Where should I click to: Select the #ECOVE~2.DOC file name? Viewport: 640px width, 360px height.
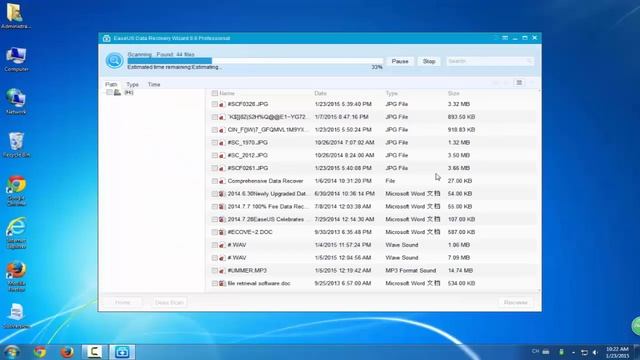(x=250, y=232)
